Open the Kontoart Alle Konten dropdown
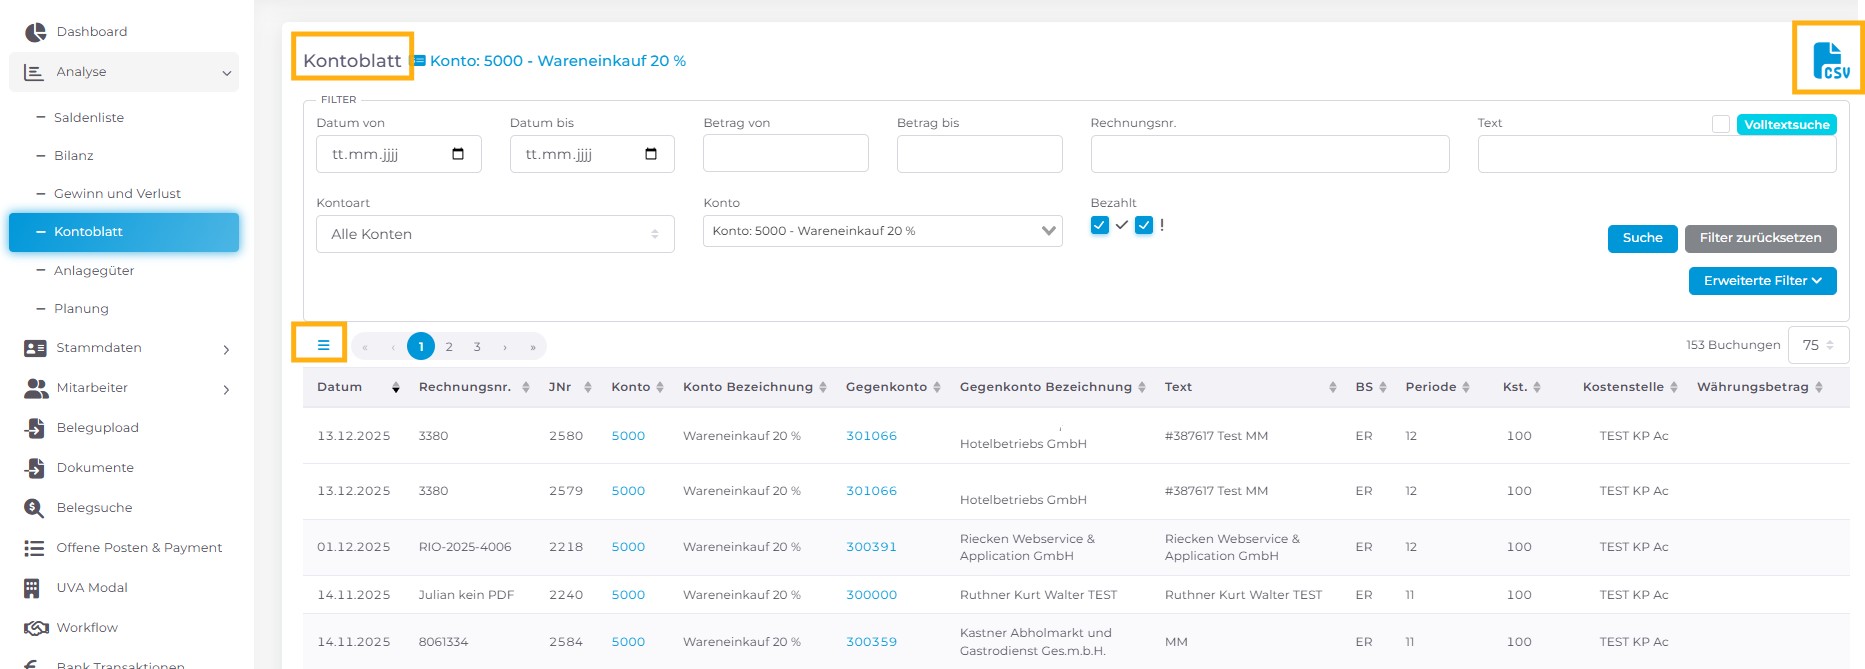Viewport: 1865px width, 669px height. pyautogui.click(x=495, y=234)
